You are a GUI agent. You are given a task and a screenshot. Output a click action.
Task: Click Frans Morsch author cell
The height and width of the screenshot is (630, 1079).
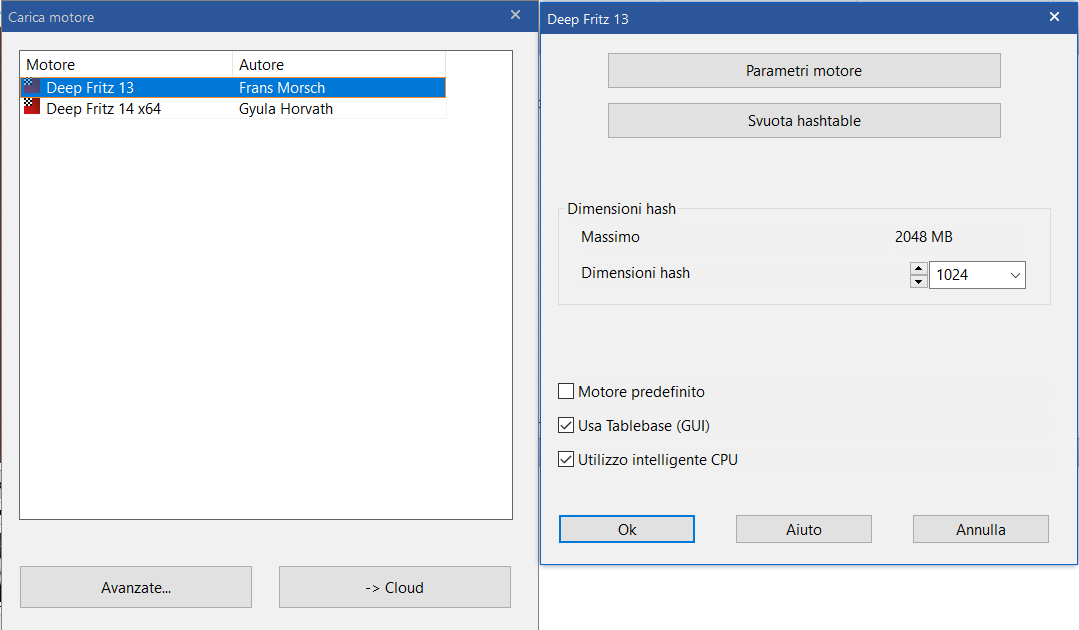(x=281, y=88)
